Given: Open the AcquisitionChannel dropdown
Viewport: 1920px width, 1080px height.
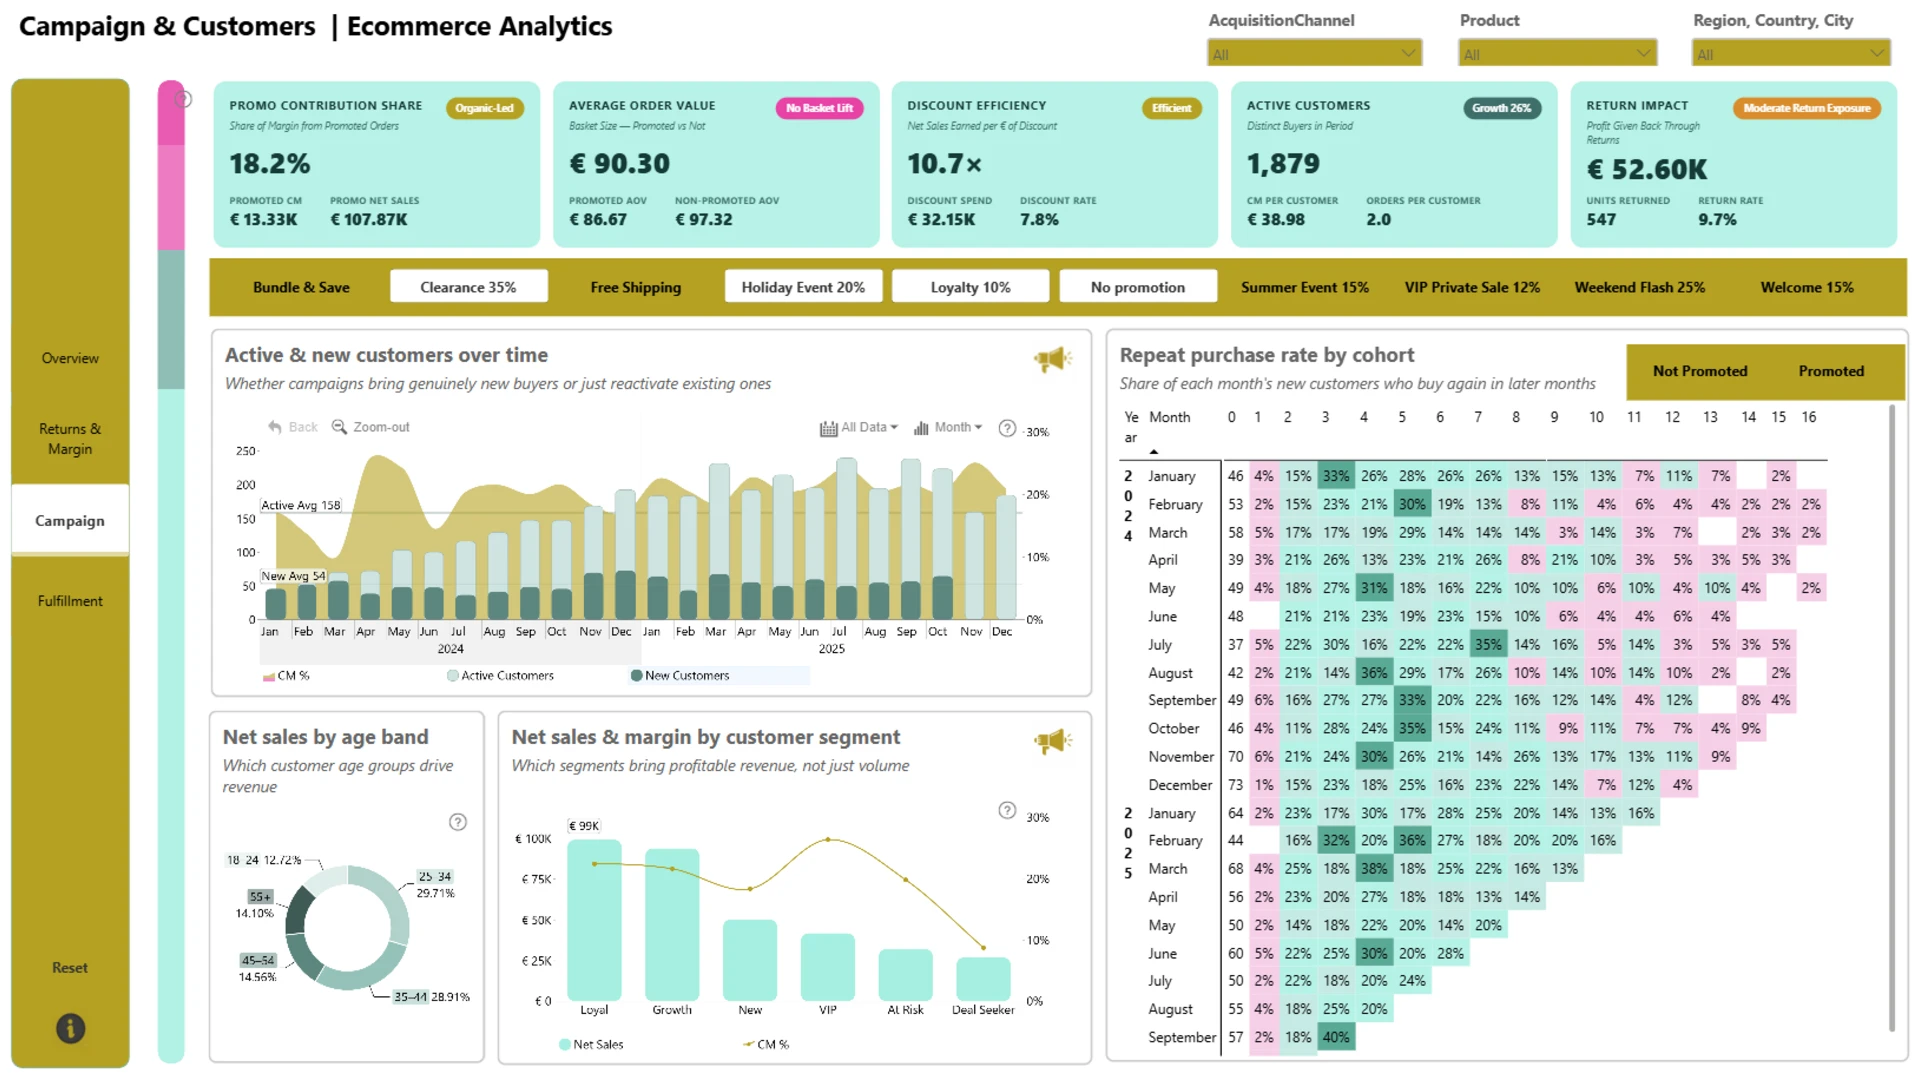Looking at the screenshot, I should click(1314, 54).
